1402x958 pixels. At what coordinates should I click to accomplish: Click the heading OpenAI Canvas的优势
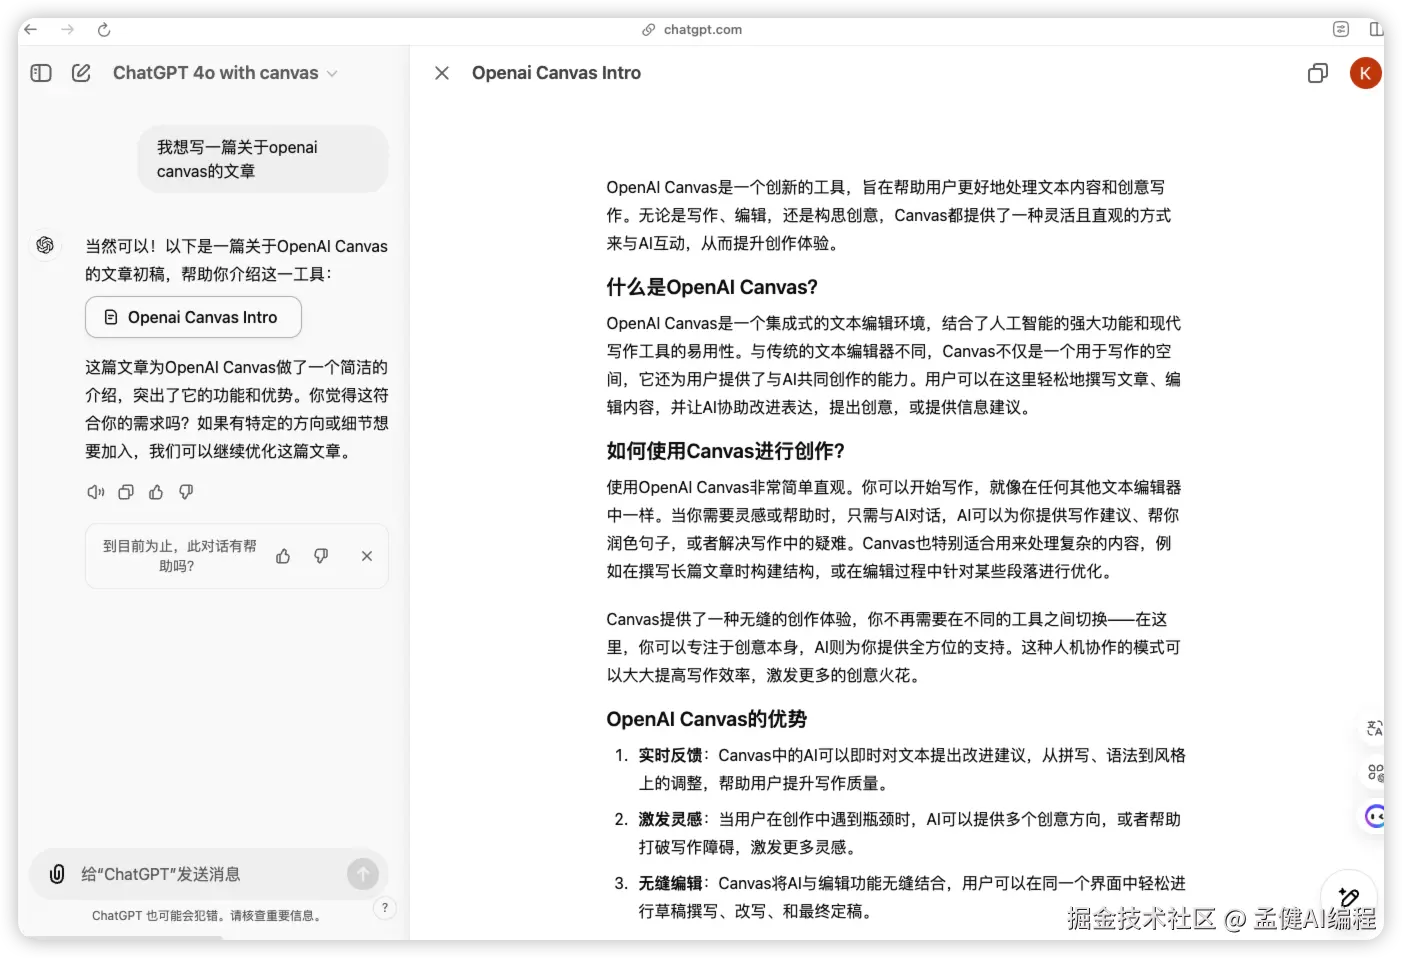tap(706, 719)
